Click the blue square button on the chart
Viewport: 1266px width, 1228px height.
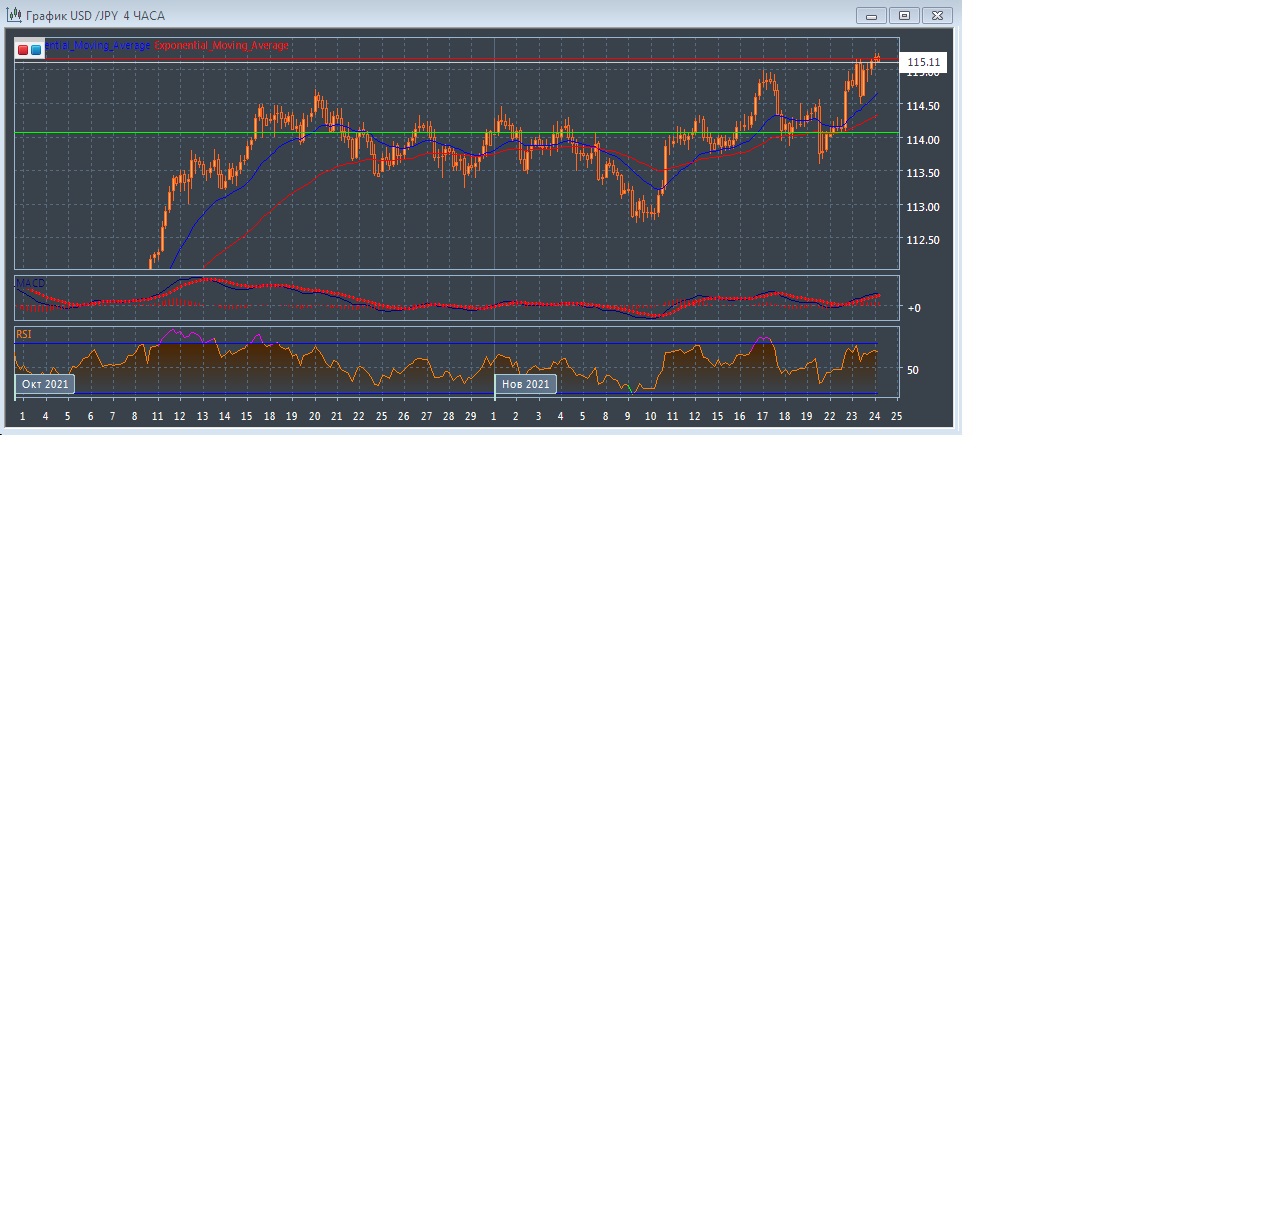[x=36, y=49]
